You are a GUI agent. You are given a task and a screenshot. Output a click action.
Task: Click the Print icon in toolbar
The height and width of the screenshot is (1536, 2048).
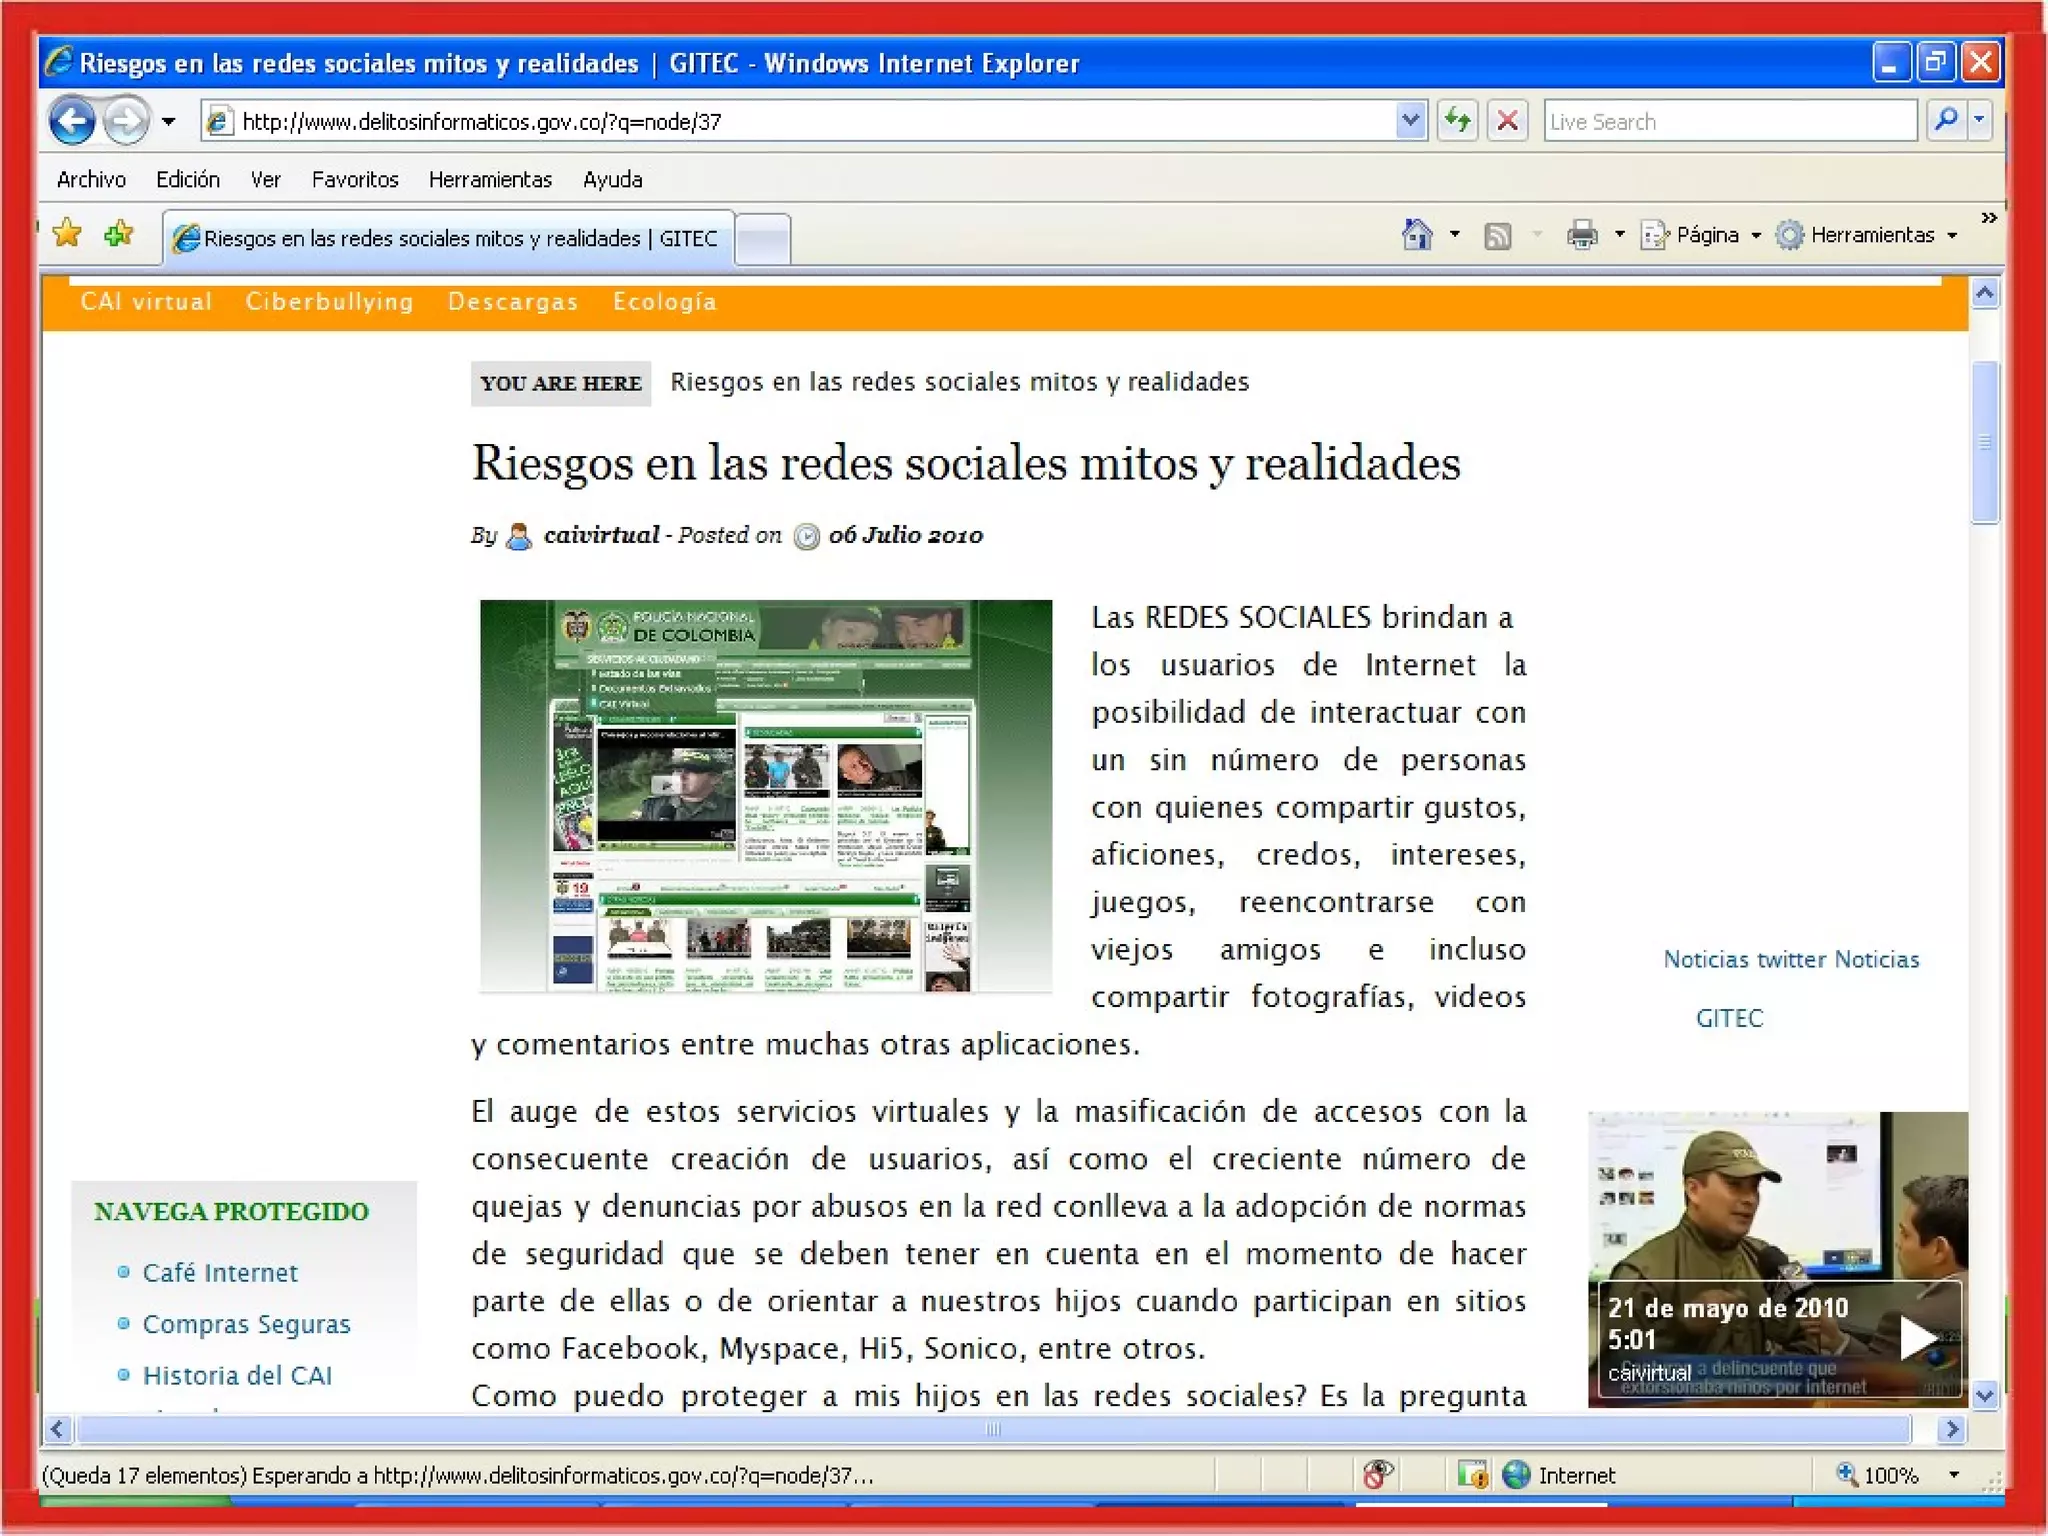click(x=1582, y=236)
